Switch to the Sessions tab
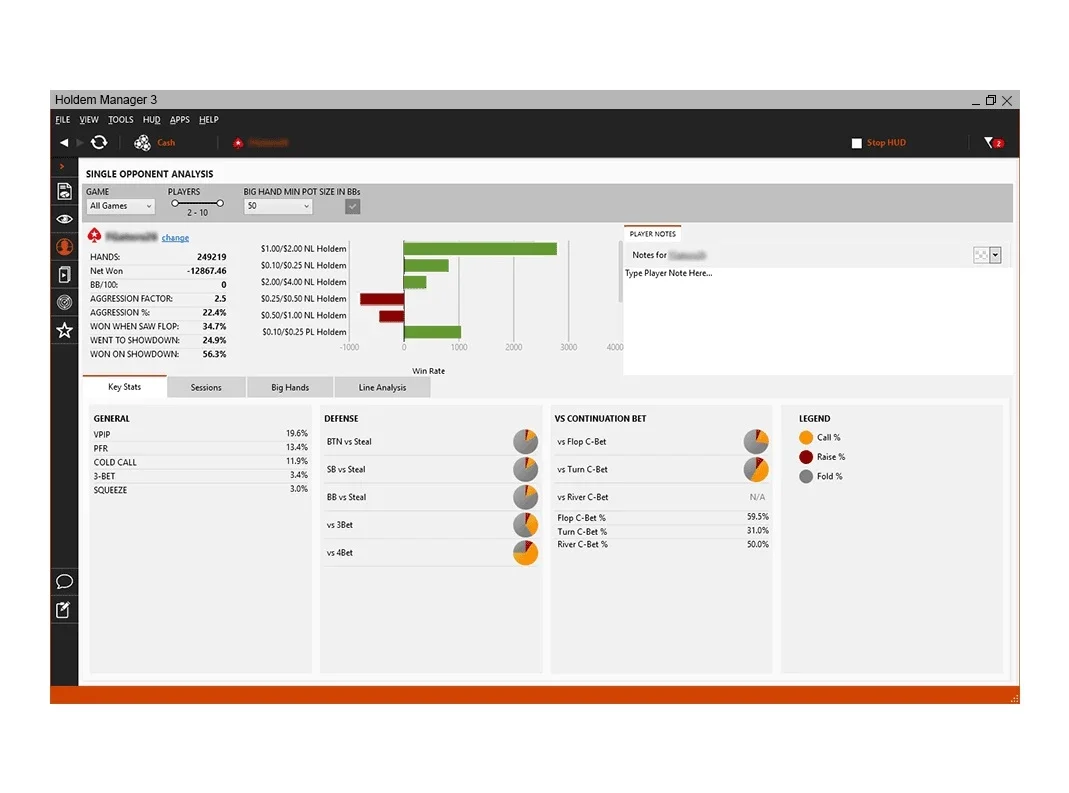The image size is (1069, 793). coord(206,387)
